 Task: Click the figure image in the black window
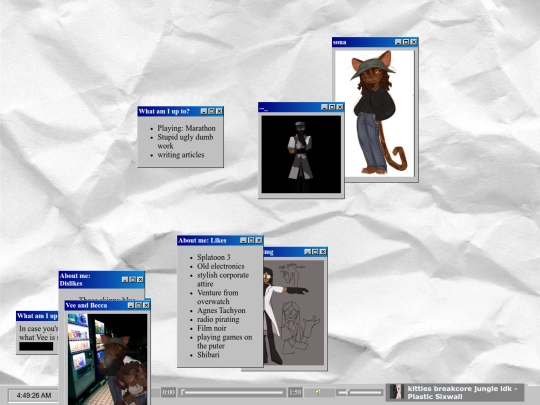click(301, 154)
